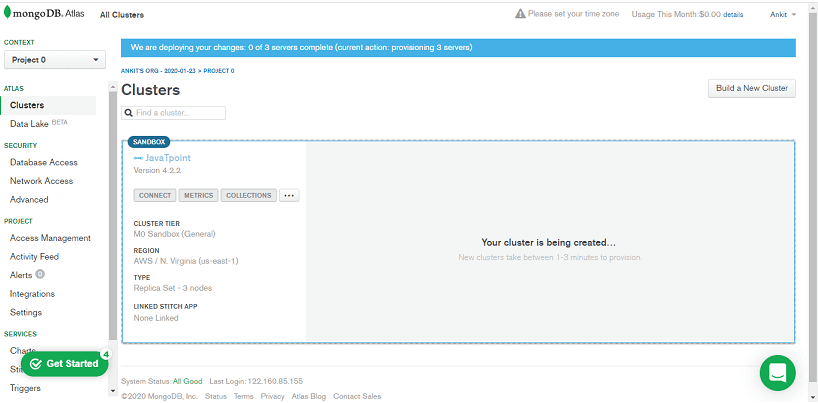
Task: Click sidebar scrollbar down arrow
Action: 113,390
